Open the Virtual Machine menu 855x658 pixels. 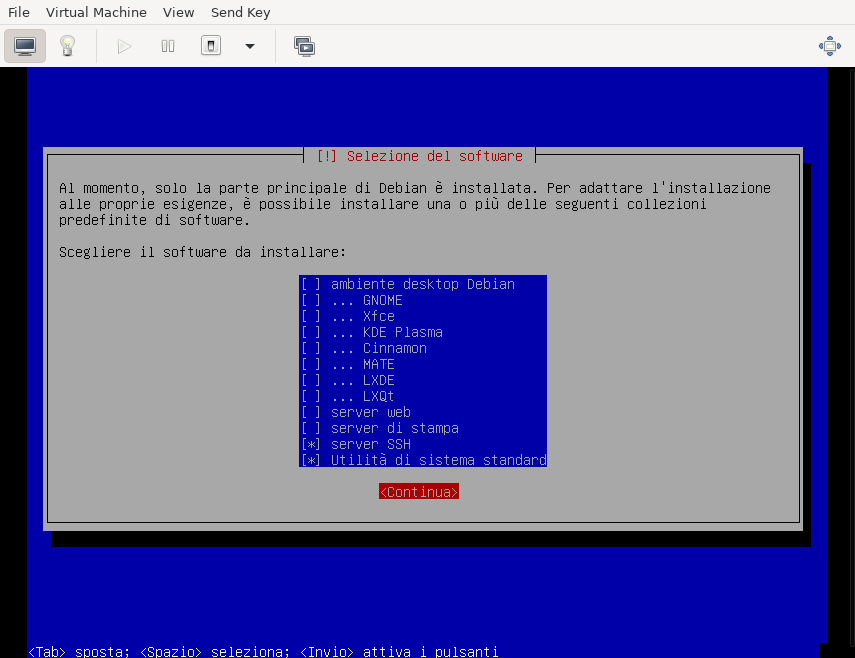(x=96, y=12)
